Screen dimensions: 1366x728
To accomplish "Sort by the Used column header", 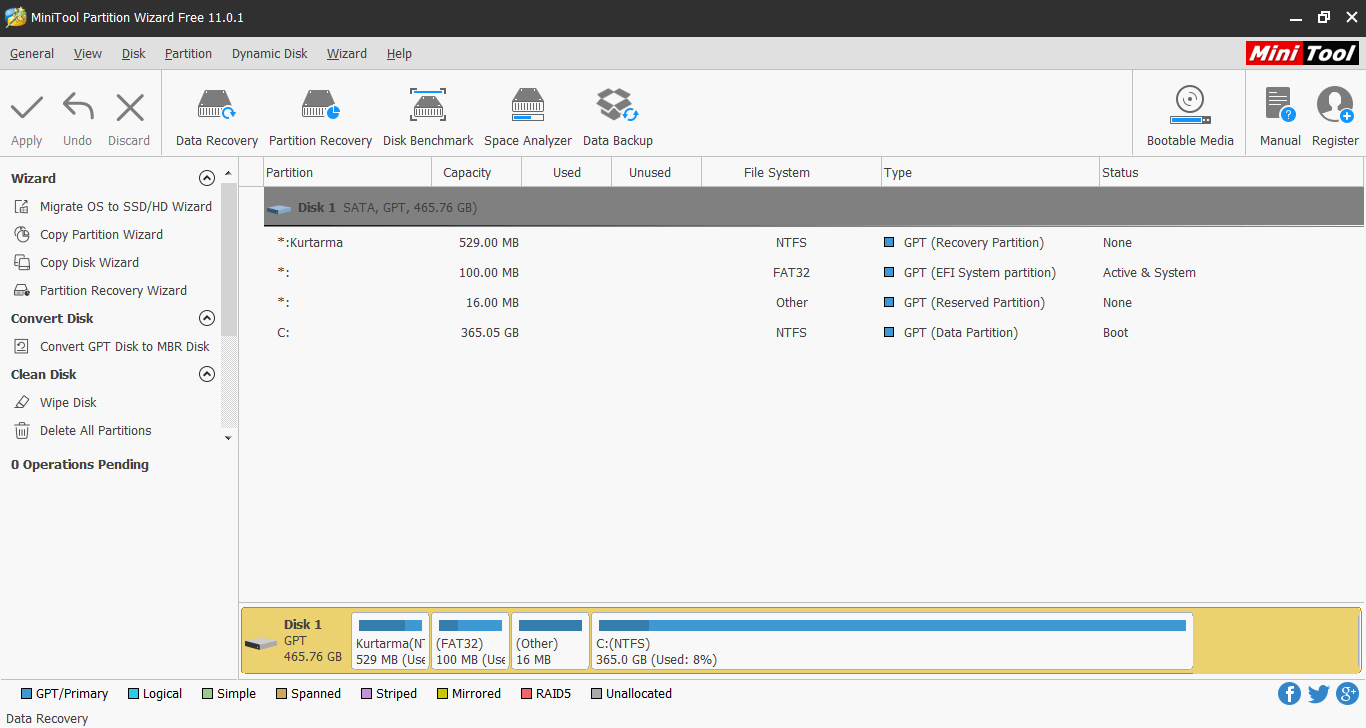I will point(567,173).
